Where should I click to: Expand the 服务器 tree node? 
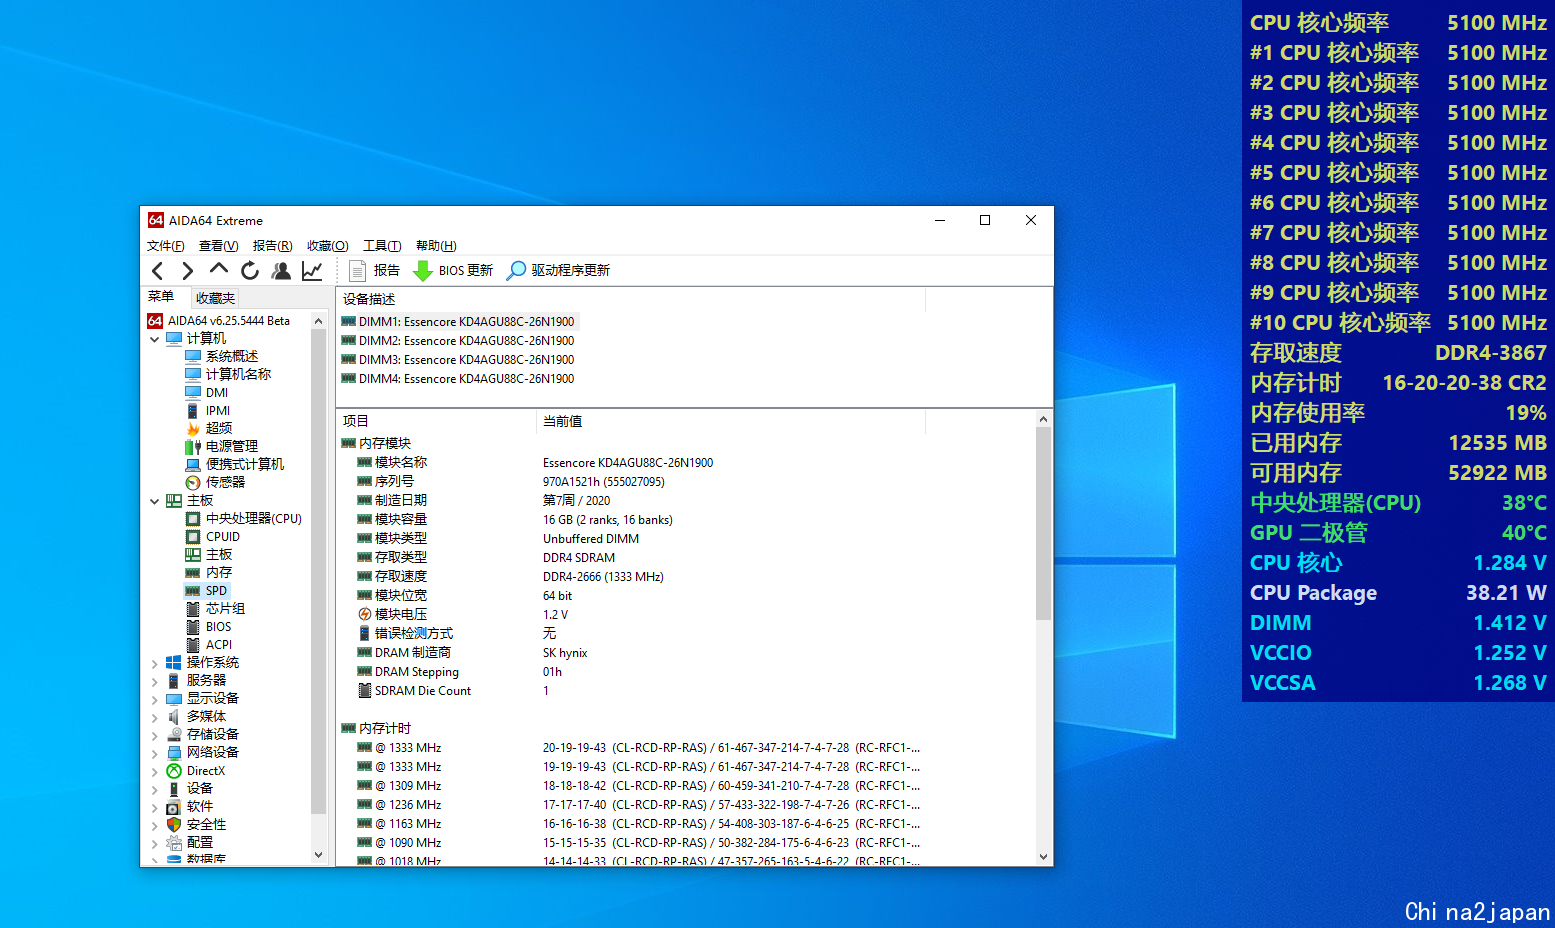[x=155, y=681]
